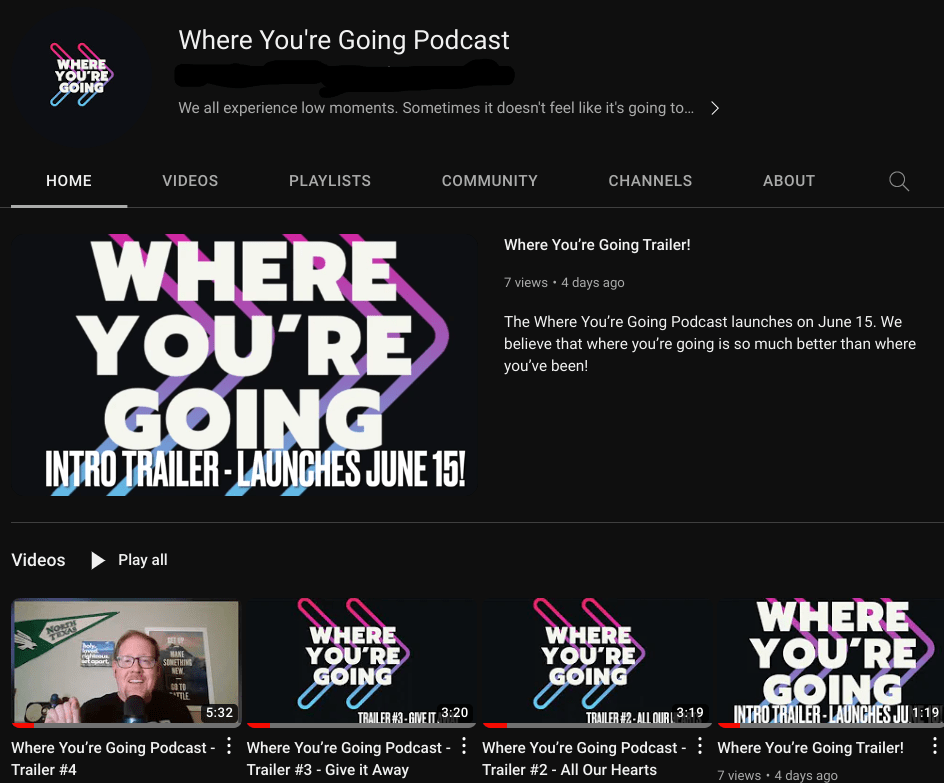Select the Channels tab
This screenshot has height=783, width=944.
(650, 181)
